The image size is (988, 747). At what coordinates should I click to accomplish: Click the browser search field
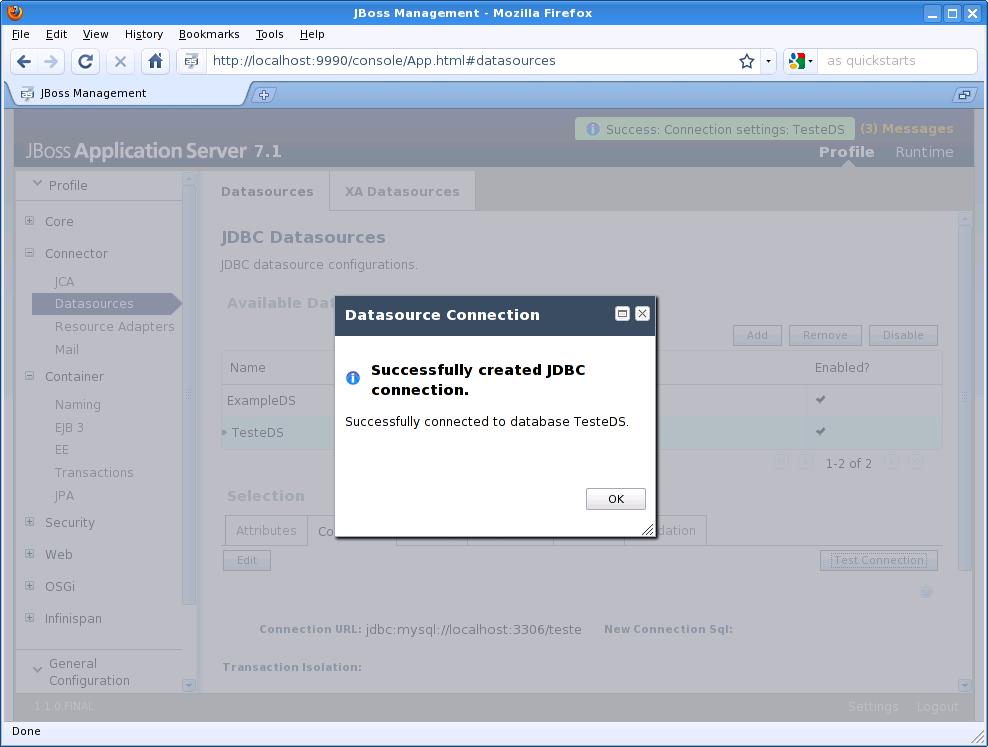pyautogui.click(x=897, y=61)
